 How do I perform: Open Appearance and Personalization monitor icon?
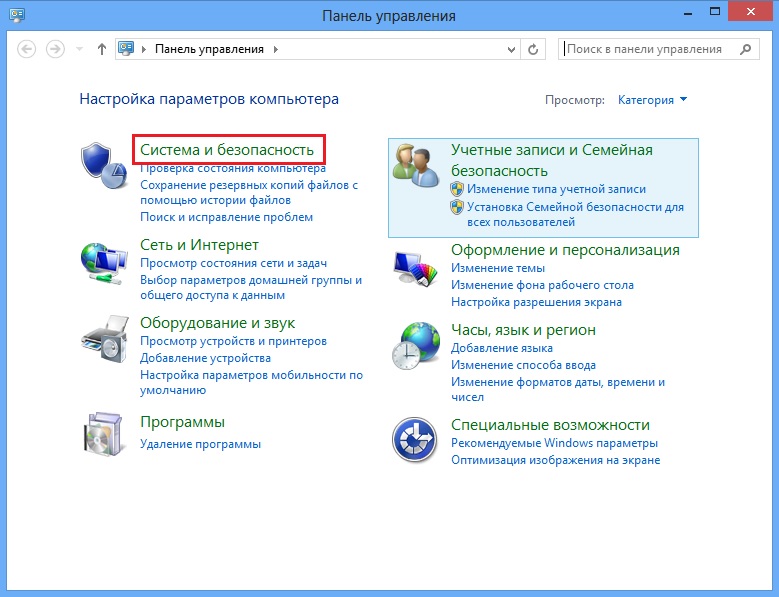(415, 268)
